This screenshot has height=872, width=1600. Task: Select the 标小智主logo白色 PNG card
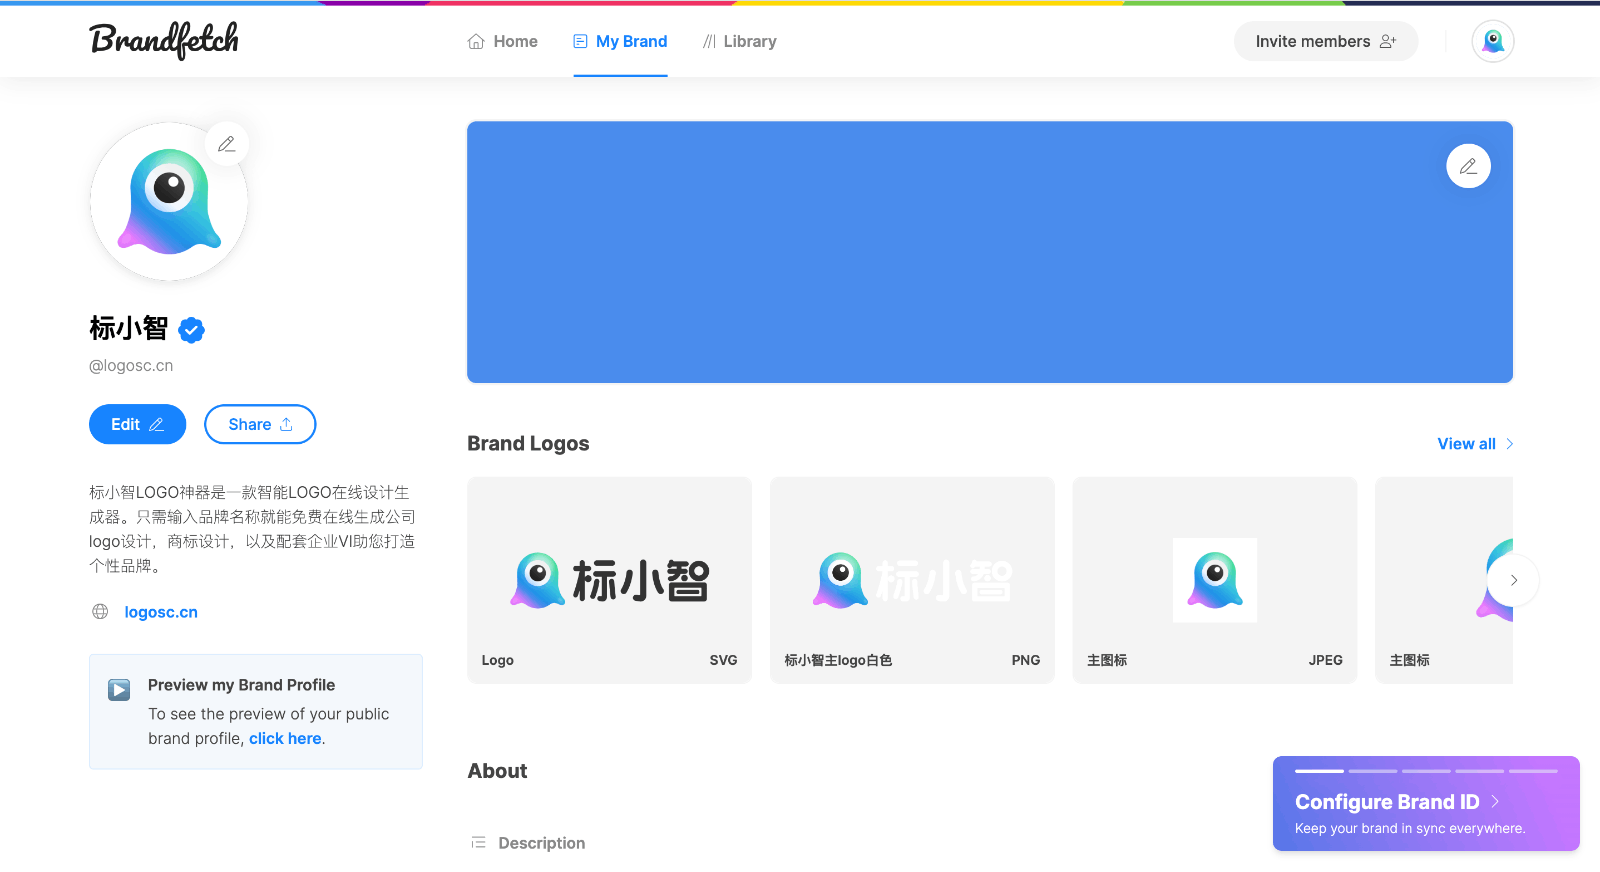(x=912, y=580)
